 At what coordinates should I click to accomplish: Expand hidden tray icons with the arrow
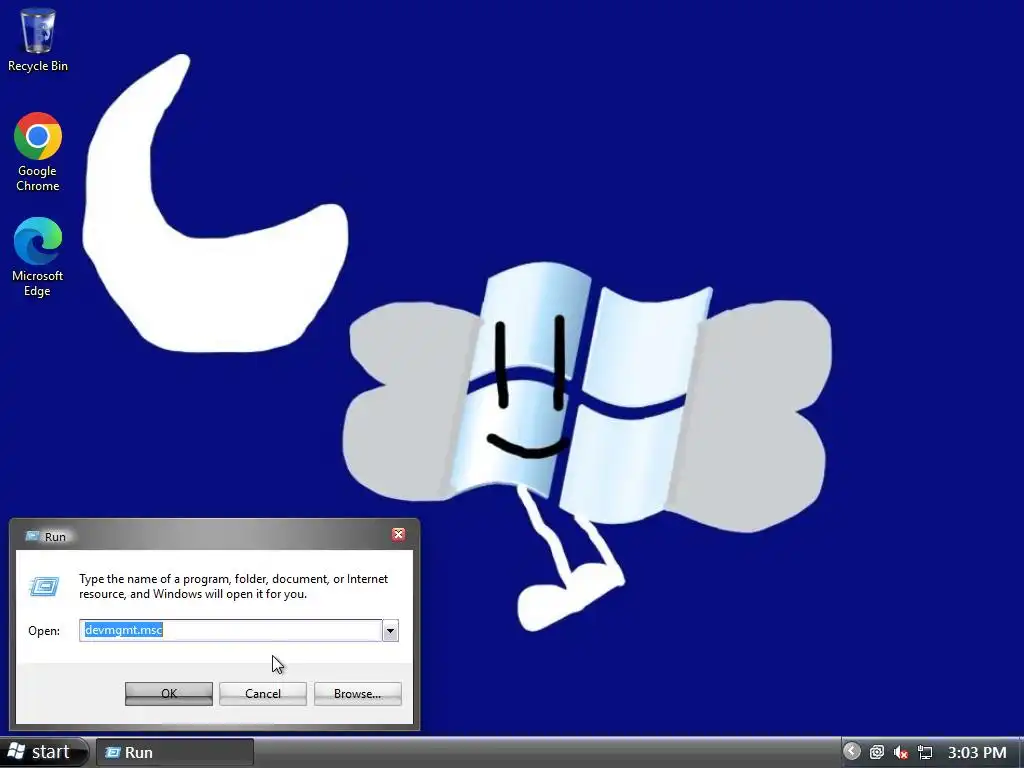pos(851,752)
